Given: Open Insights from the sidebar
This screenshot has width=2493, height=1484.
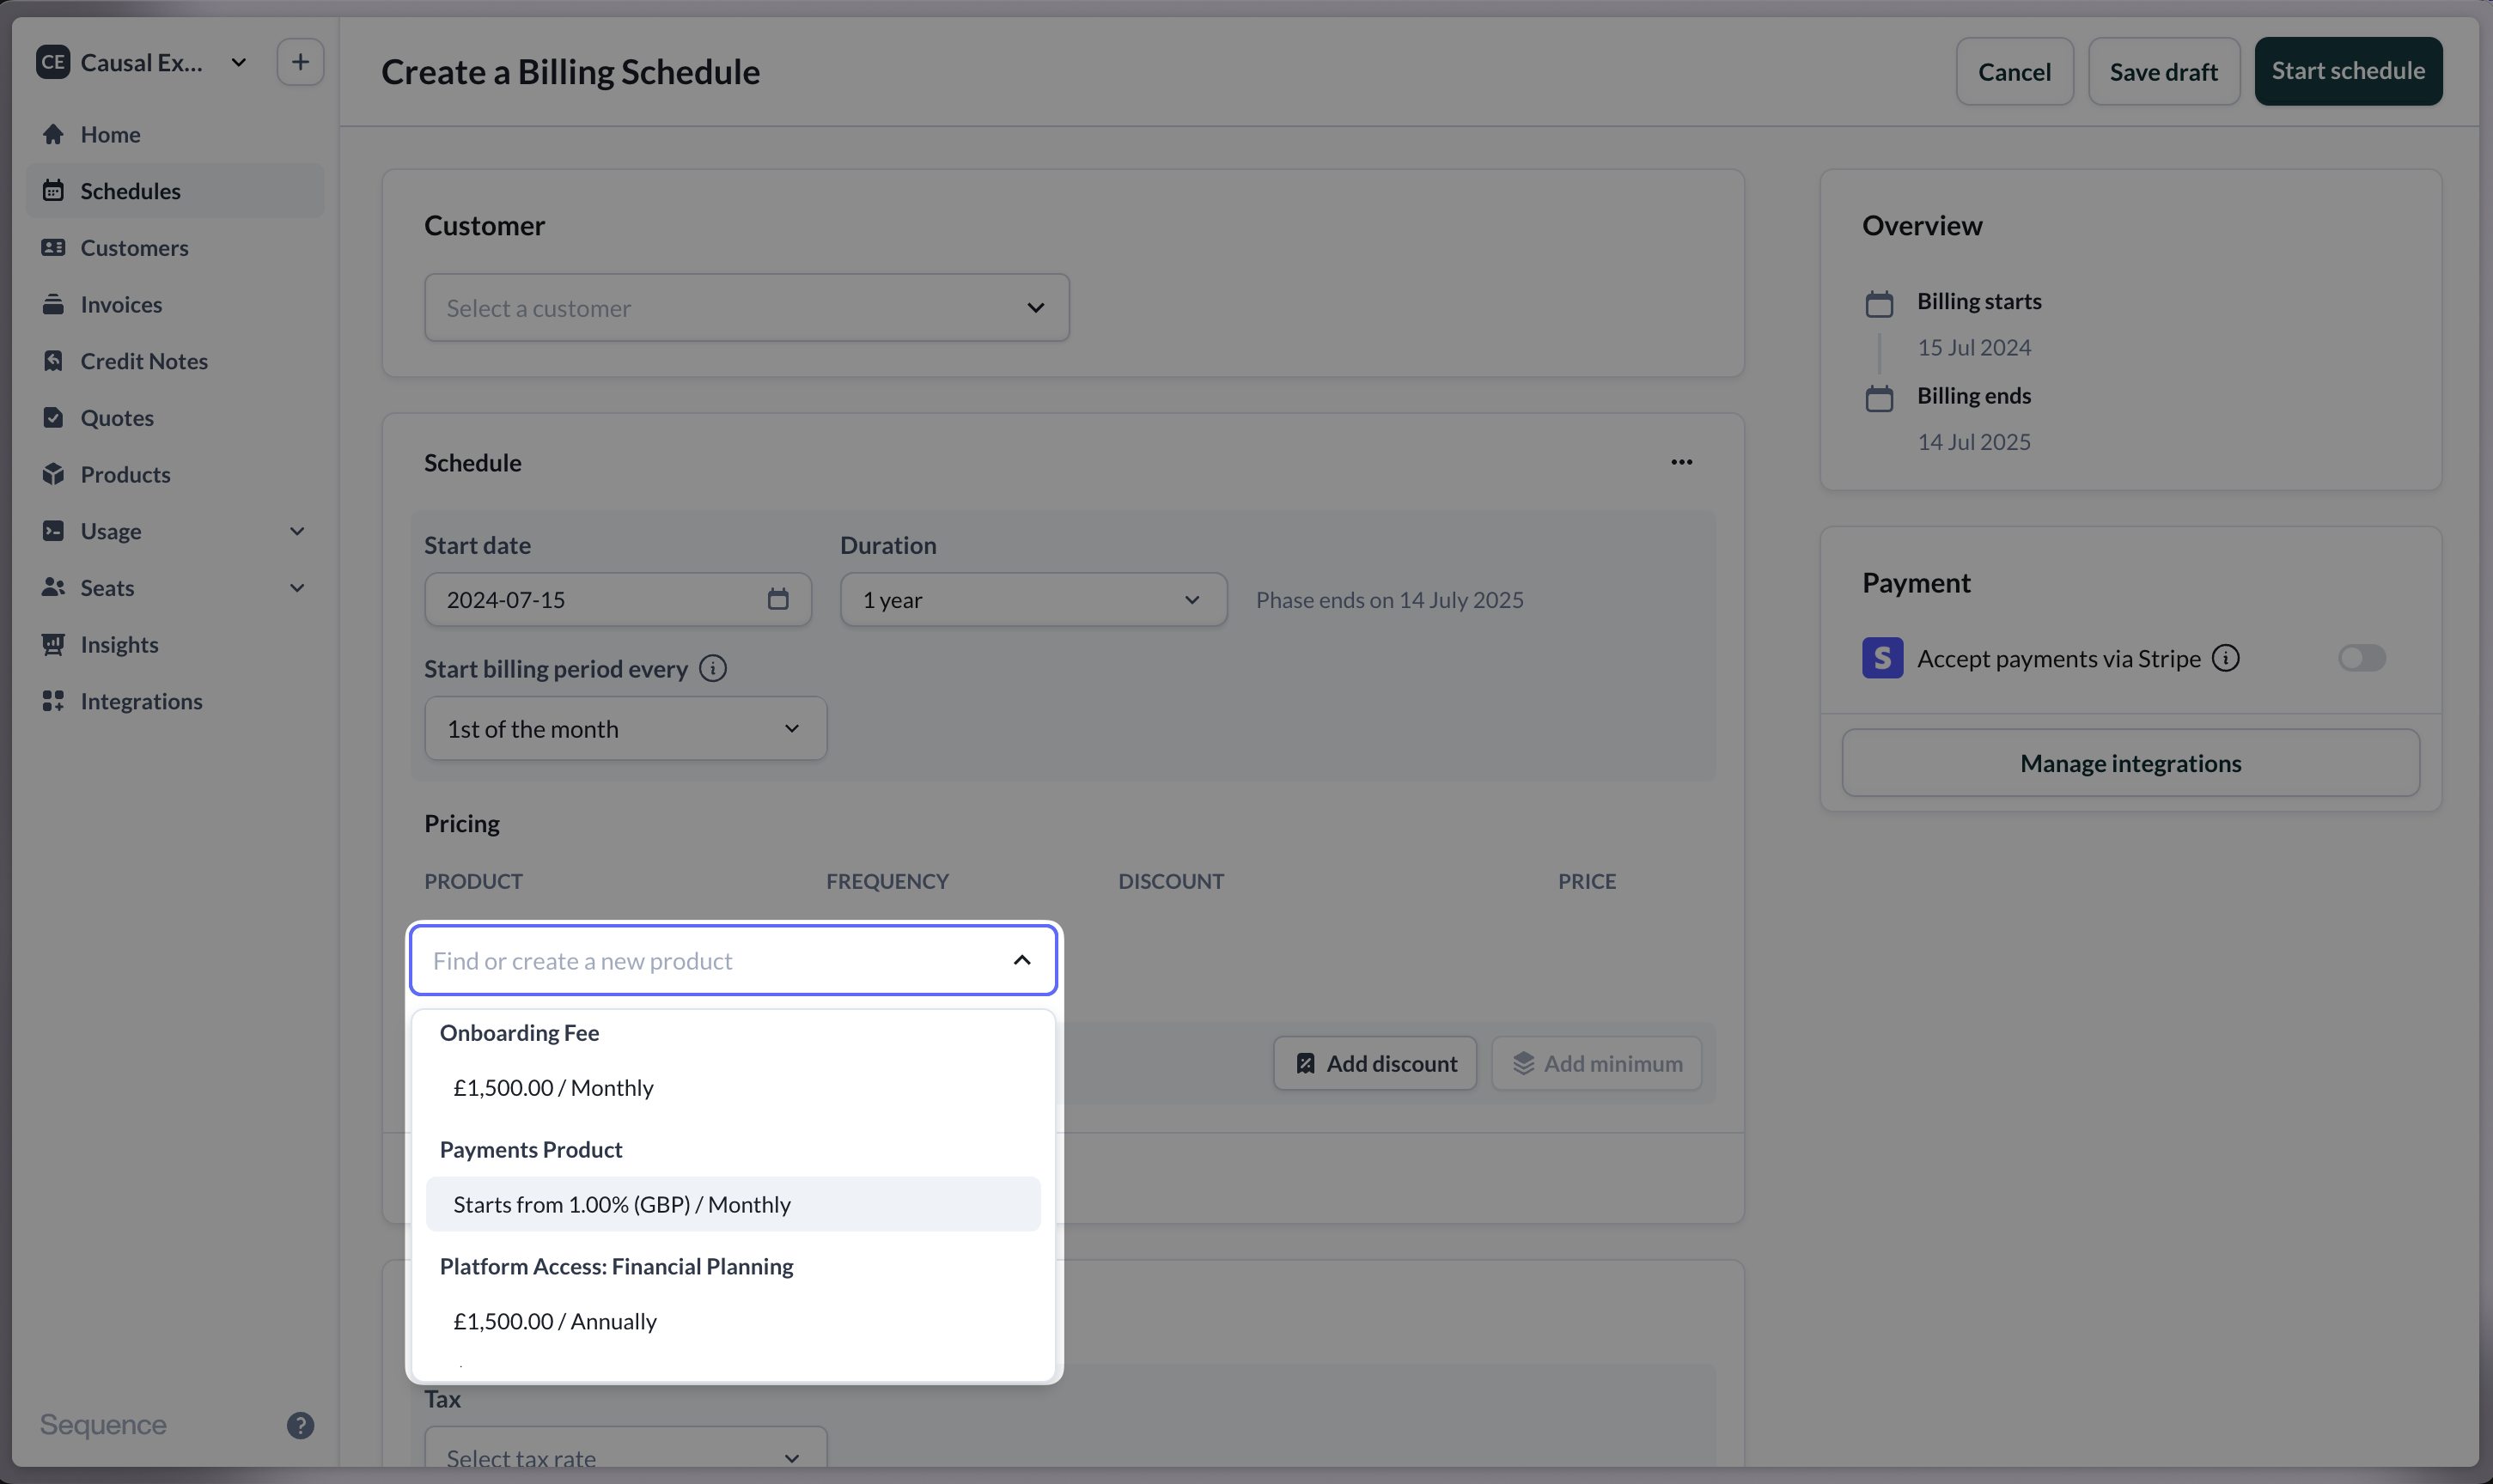Looking at the screenshot, I should 175,644.
